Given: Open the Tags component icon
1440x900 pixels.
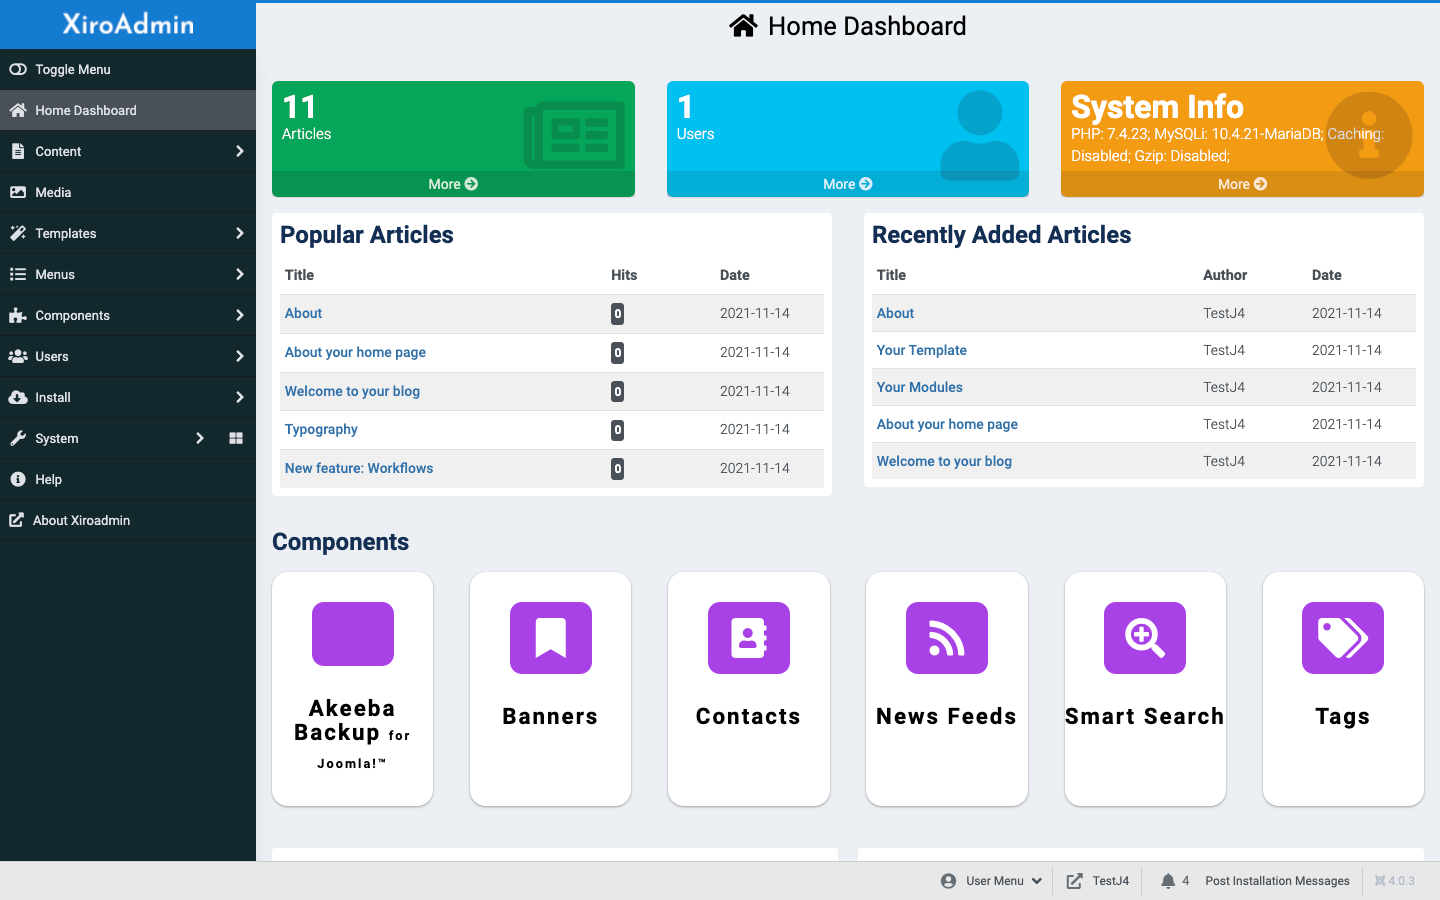Looking at the screenshot, I should [1342, 638].
